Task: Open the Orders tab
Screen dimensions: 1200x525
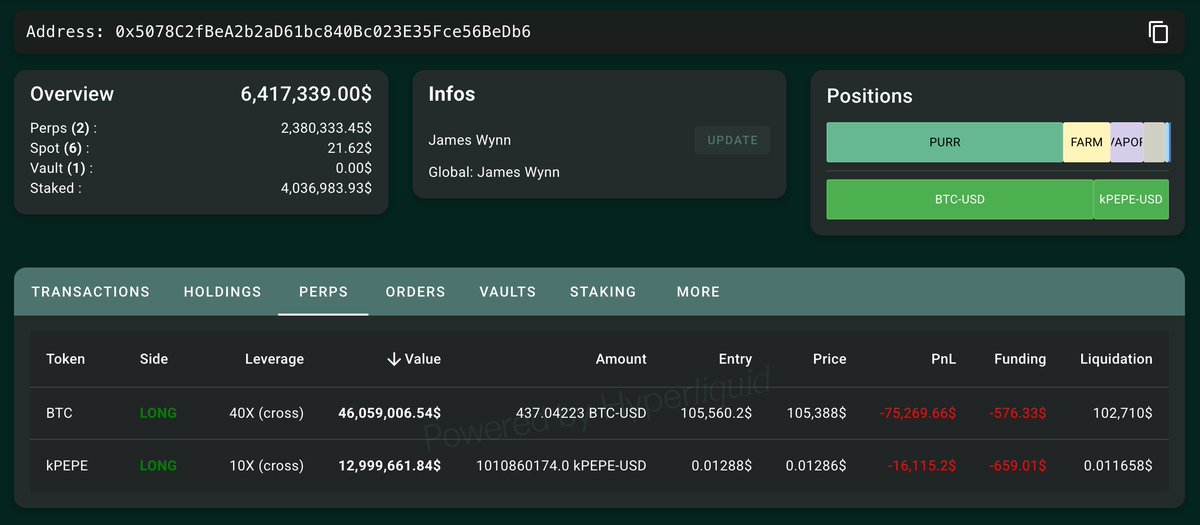Action: 415,292
